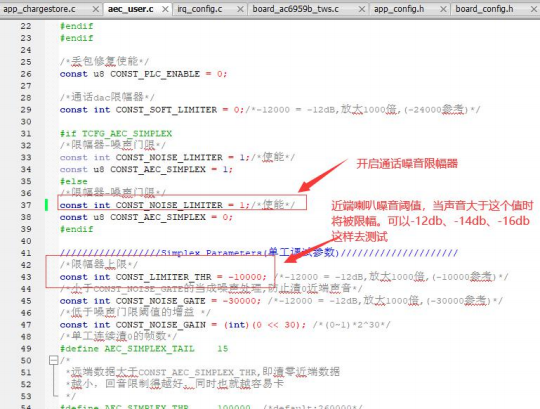Open the irq_config.c tab

tap(199, 9)
